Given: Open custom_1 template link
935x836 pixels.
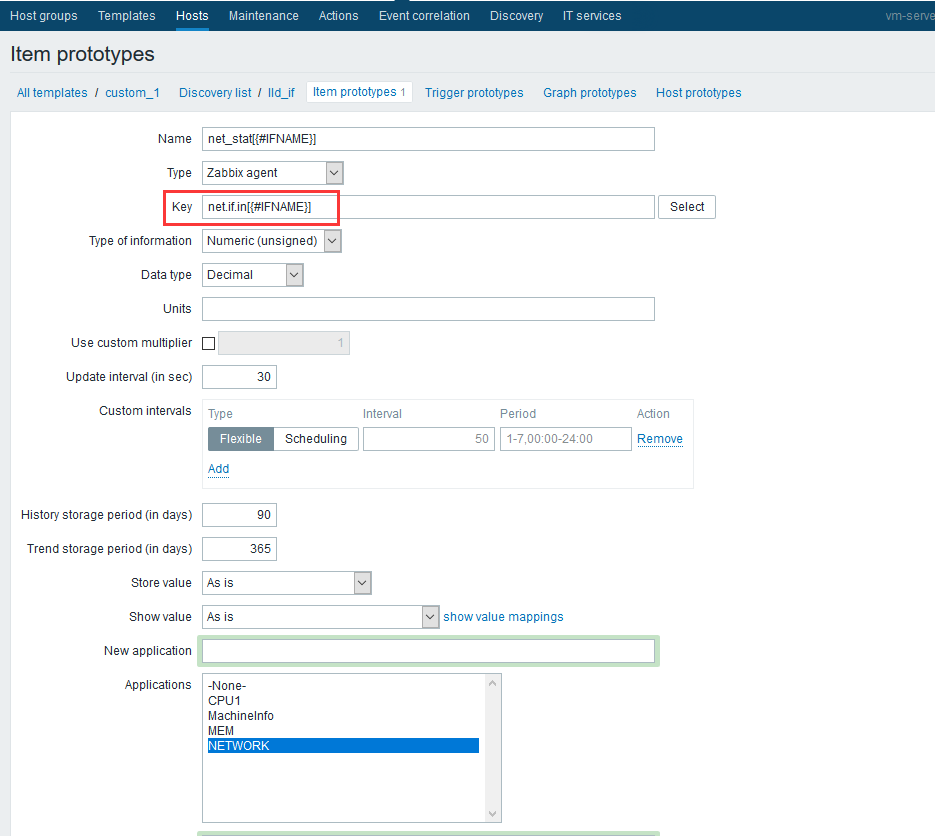Looking at the screenshot, I should click(x=132, y=92).
